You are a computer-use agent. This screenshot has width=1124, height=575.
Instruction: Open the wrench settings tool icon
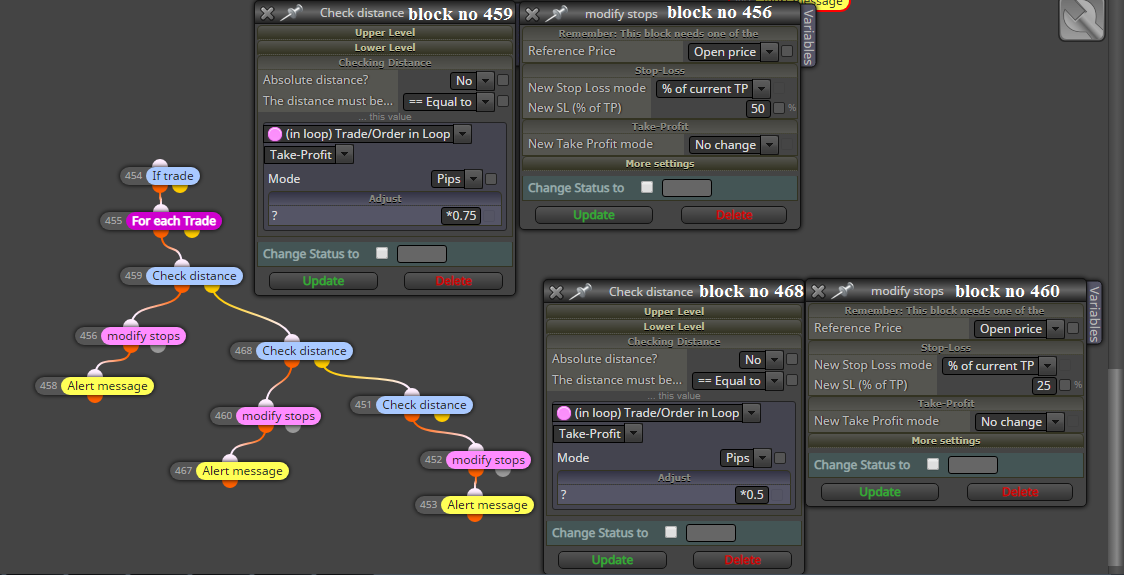click(x=1084, y=19)
